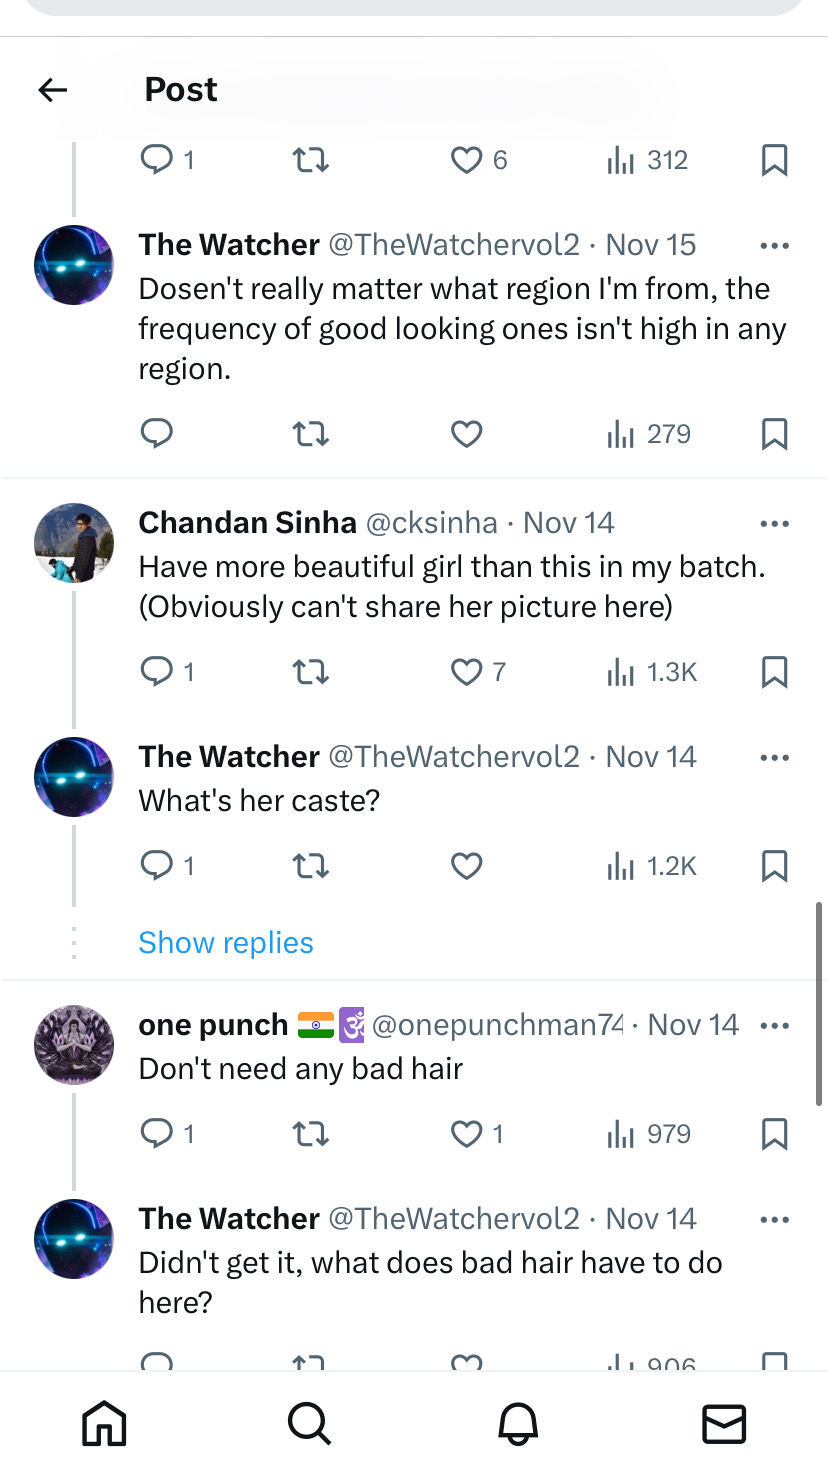Open the Search tab
This screenshot has height=1472, width=828.
310,1422
